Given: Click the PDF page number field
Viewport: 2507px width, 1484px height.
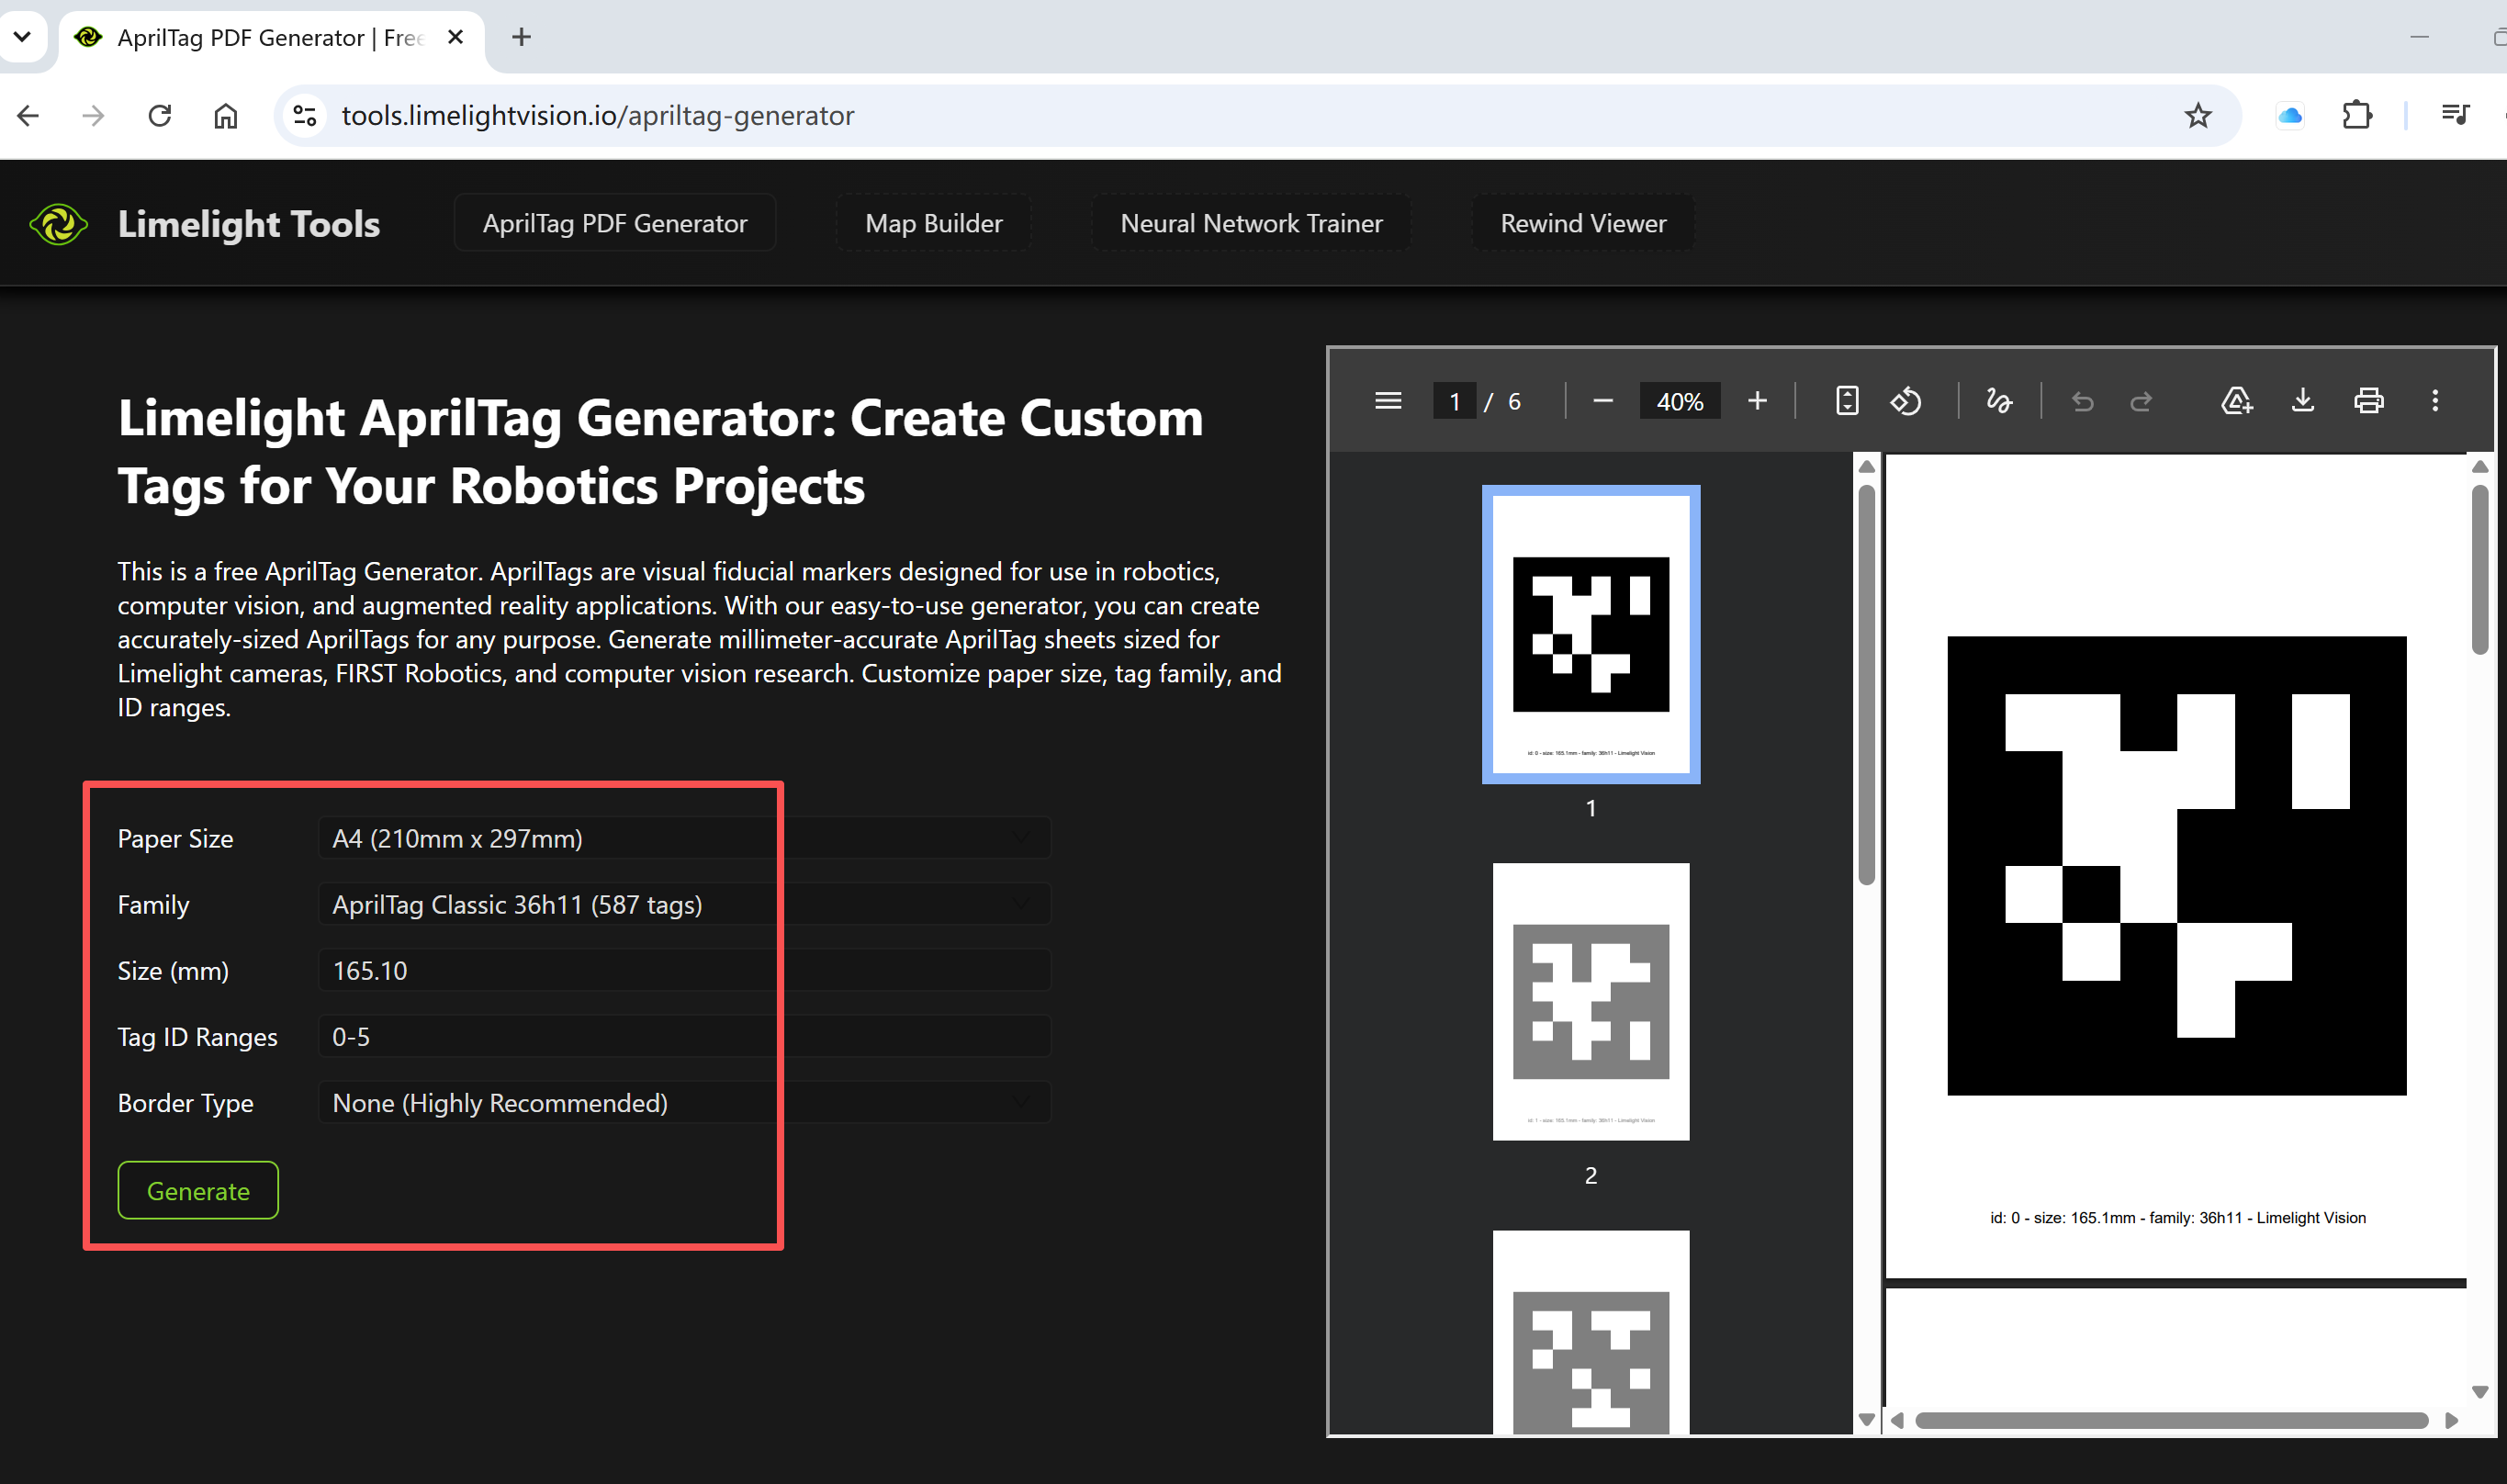Looking at the screenshot, I should click(x=1454, y=401).
